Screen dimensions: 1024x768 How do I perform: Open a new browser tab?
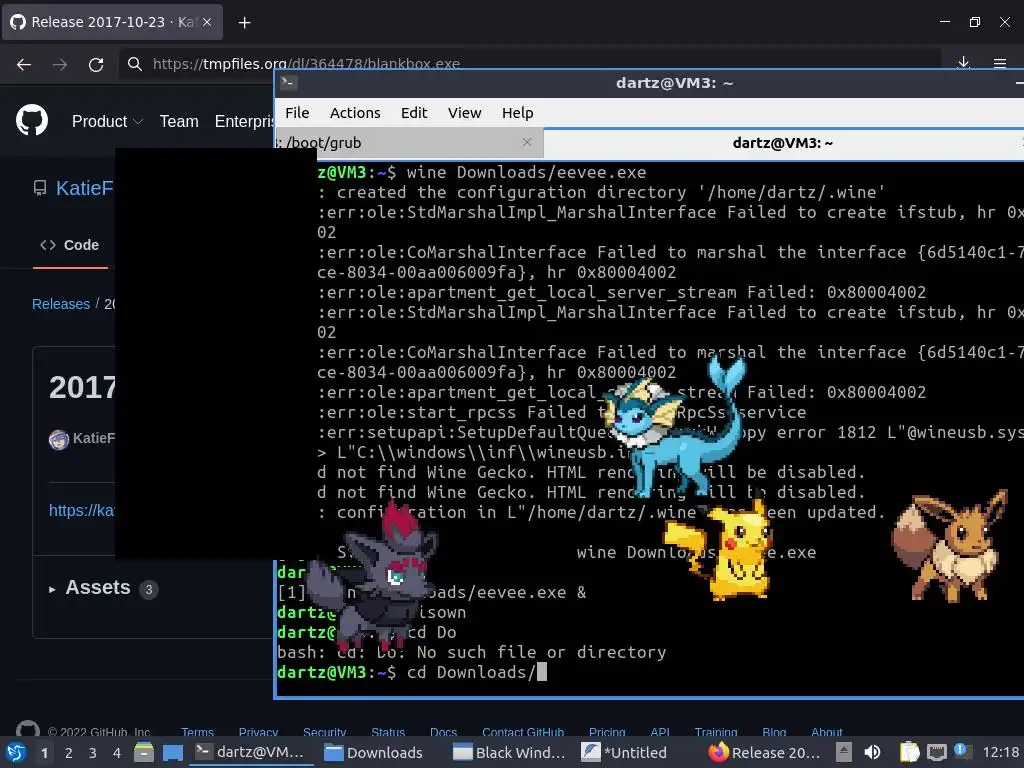pyautogui.click(x=244, y=23)
